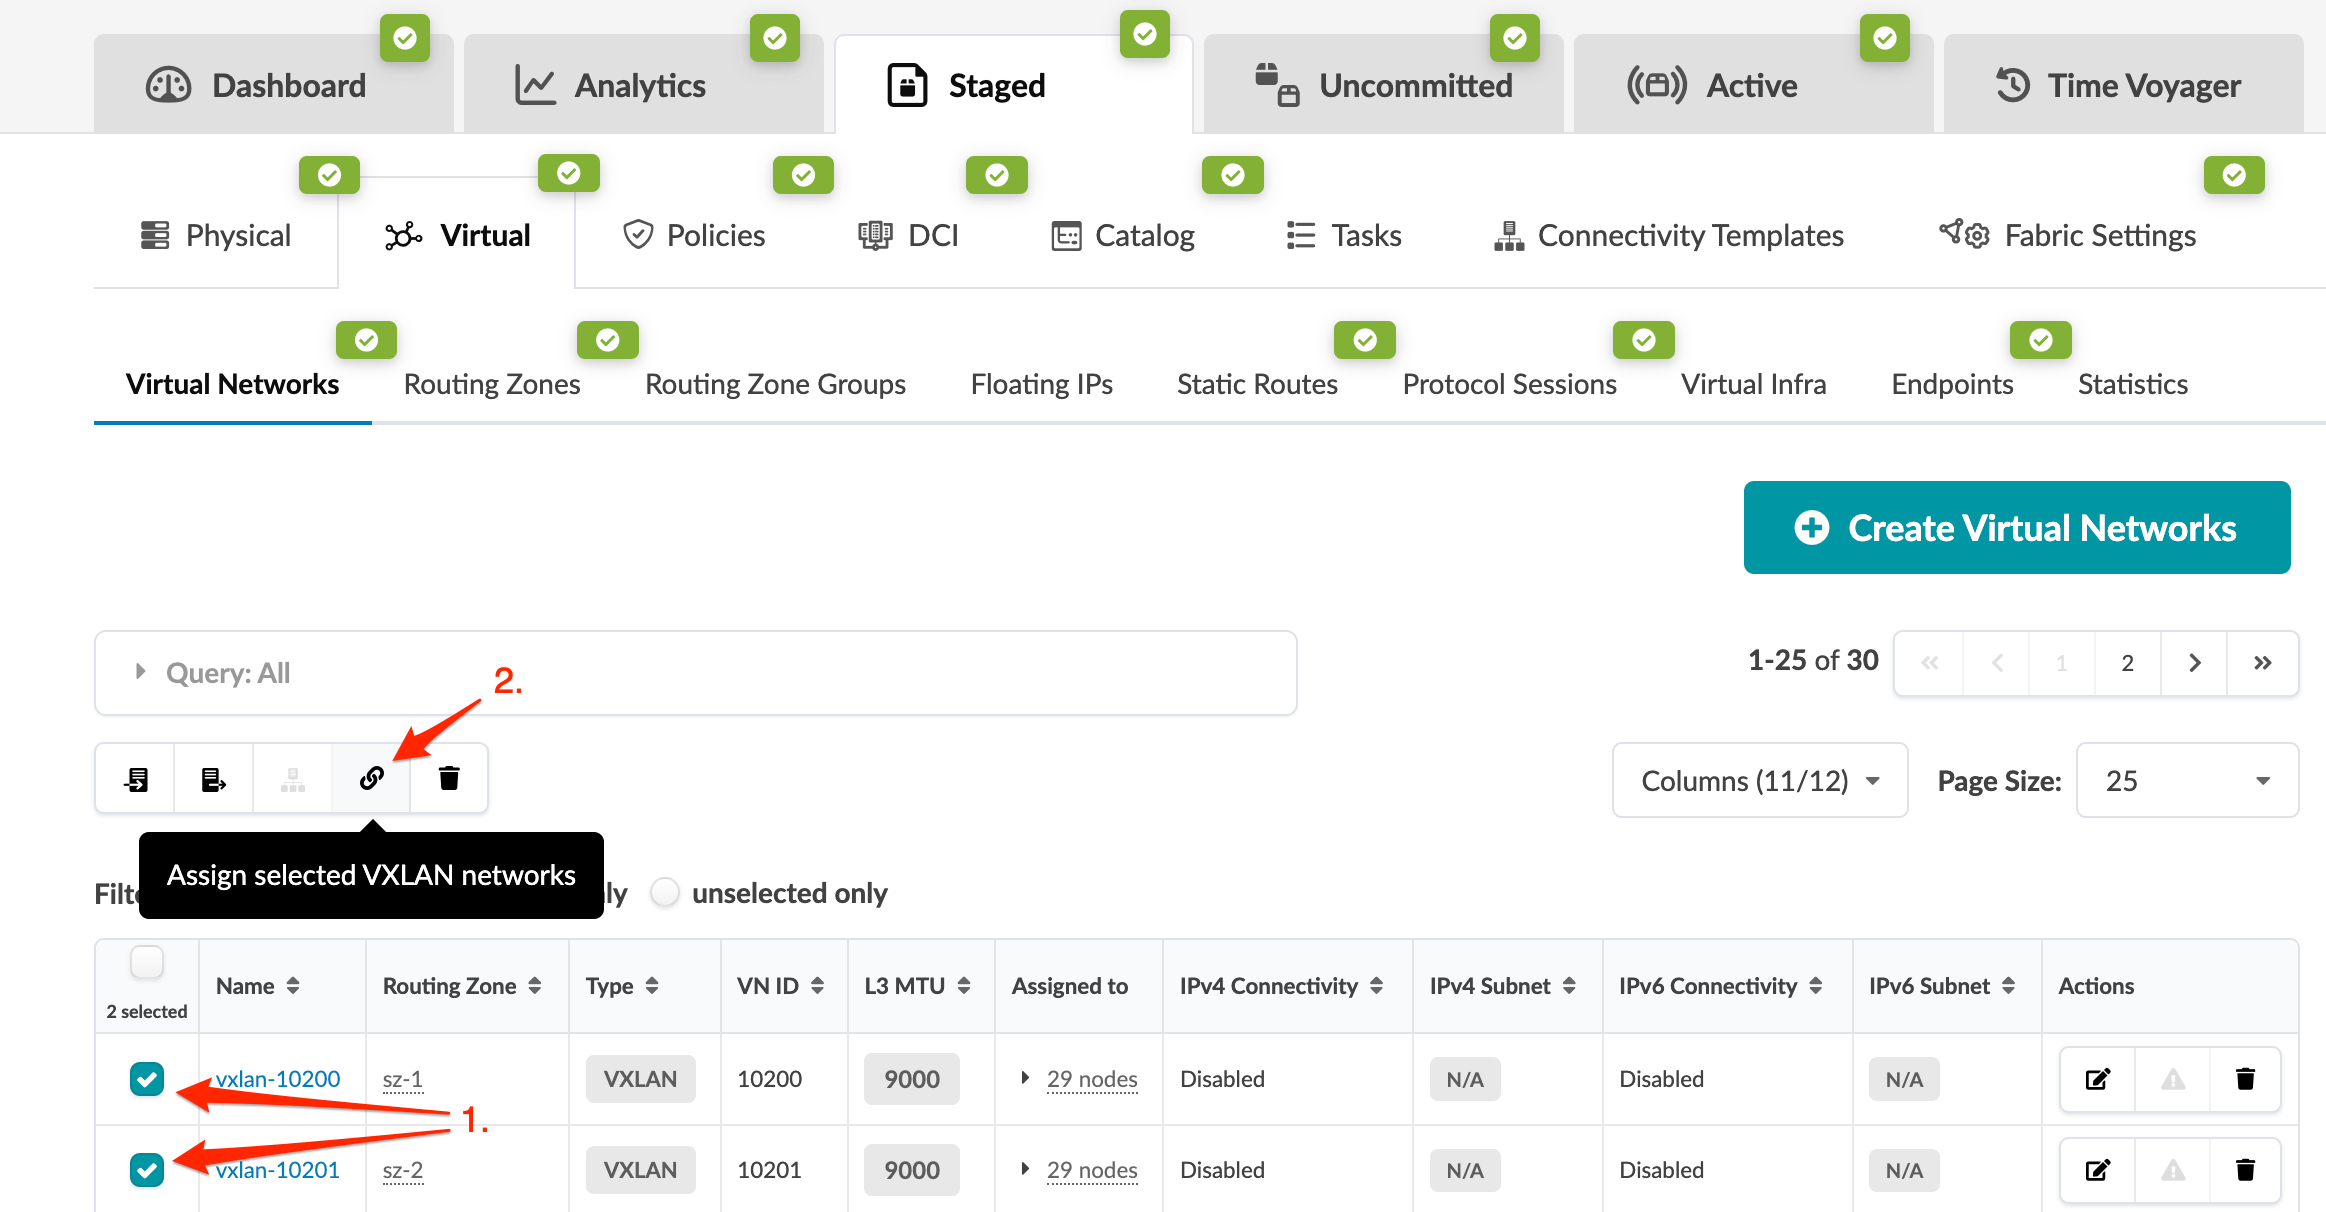Switch to the Routing Zones tab
2326x1212 pixels.
(x=491, y=384)
